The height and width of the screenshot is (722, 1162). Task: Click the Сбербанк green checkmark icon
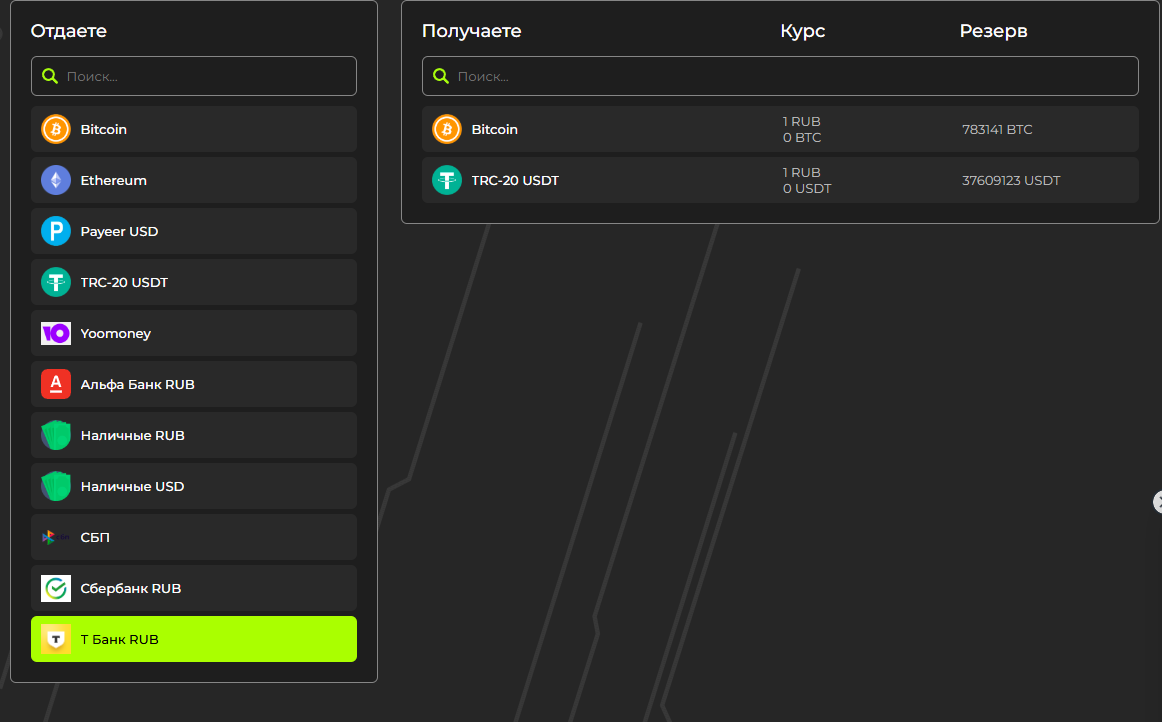(x=56, y=588)
